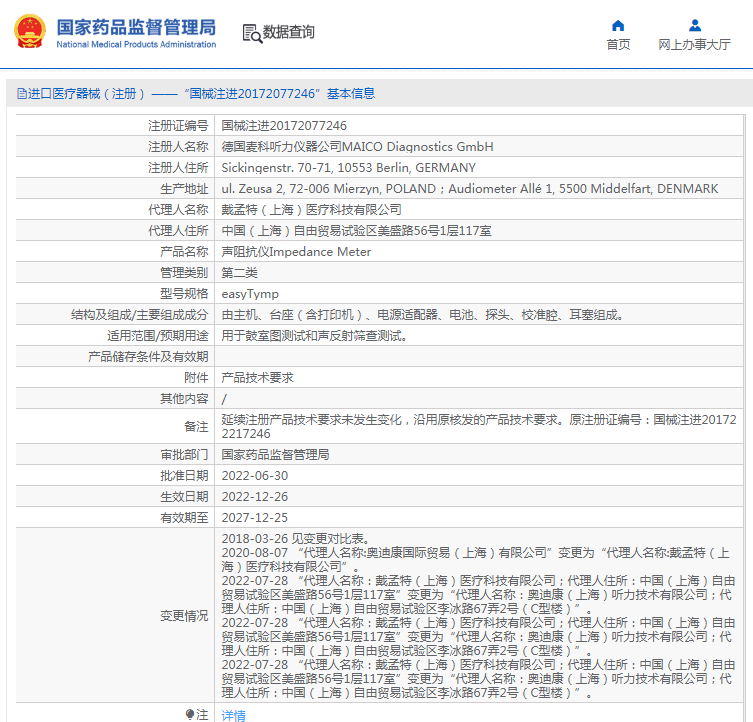The image size is (753, 722).
Task: Click the registration number 国械注进20172077246 value
Action: point(284,126)
